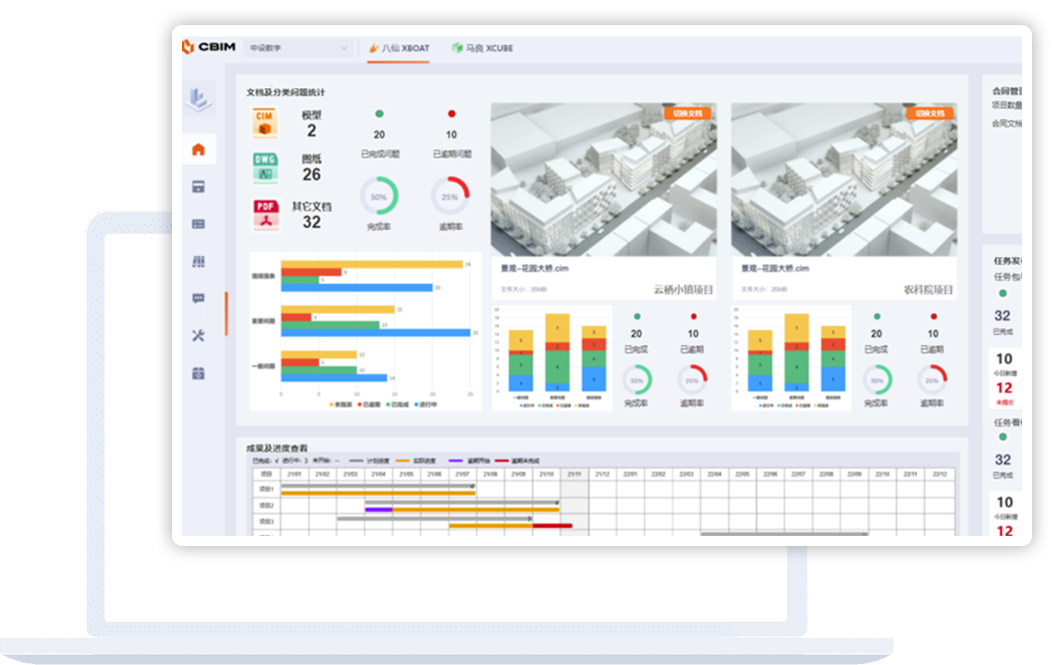Open the home icon in the sidebar
The height and width of the screenshot is (665, 1052).
coord(198,150)
